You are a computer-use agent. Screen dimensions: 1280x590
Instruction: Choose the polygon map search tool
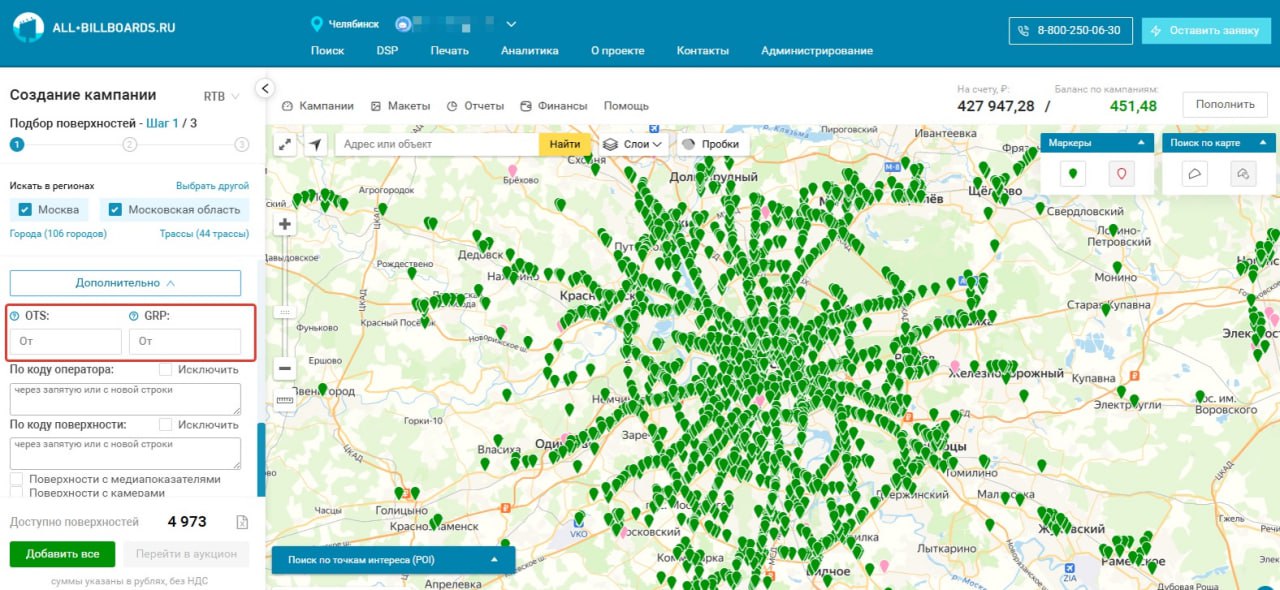pyautogui.click(x=1194, y=174)
